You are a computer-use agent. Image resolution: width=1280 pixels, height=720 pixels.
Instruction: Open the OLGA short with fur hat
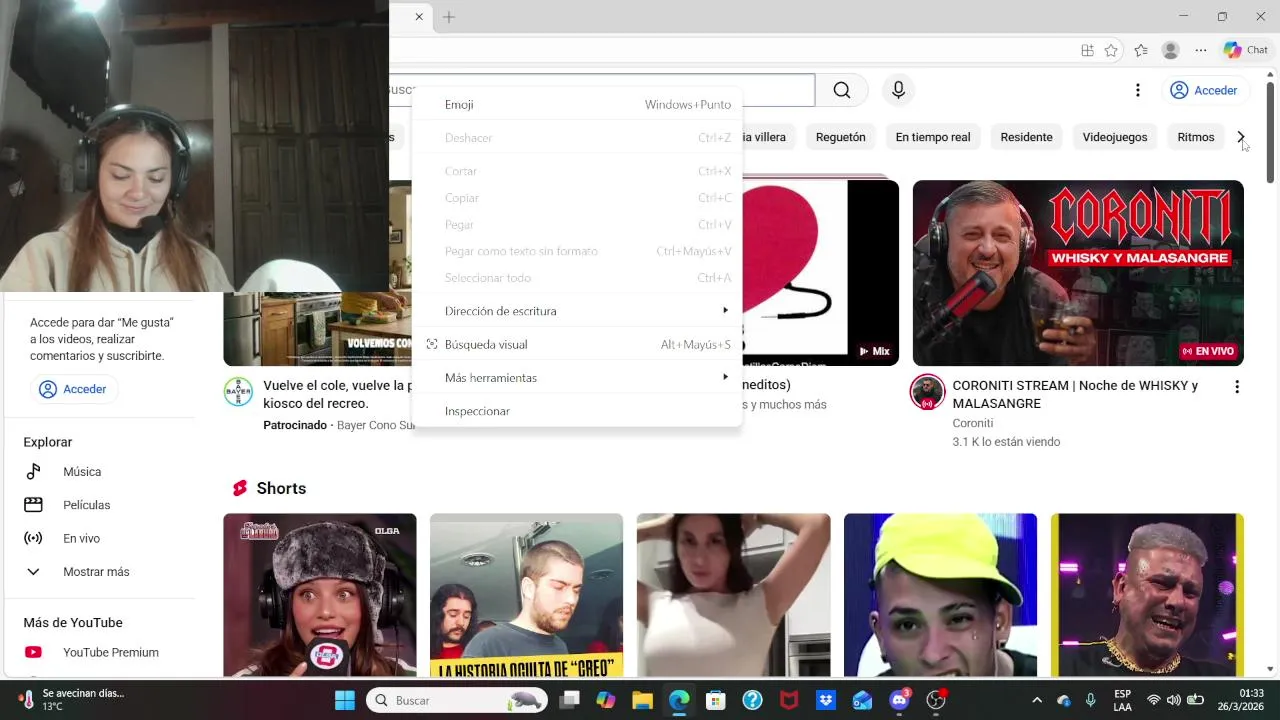point(320,595)
